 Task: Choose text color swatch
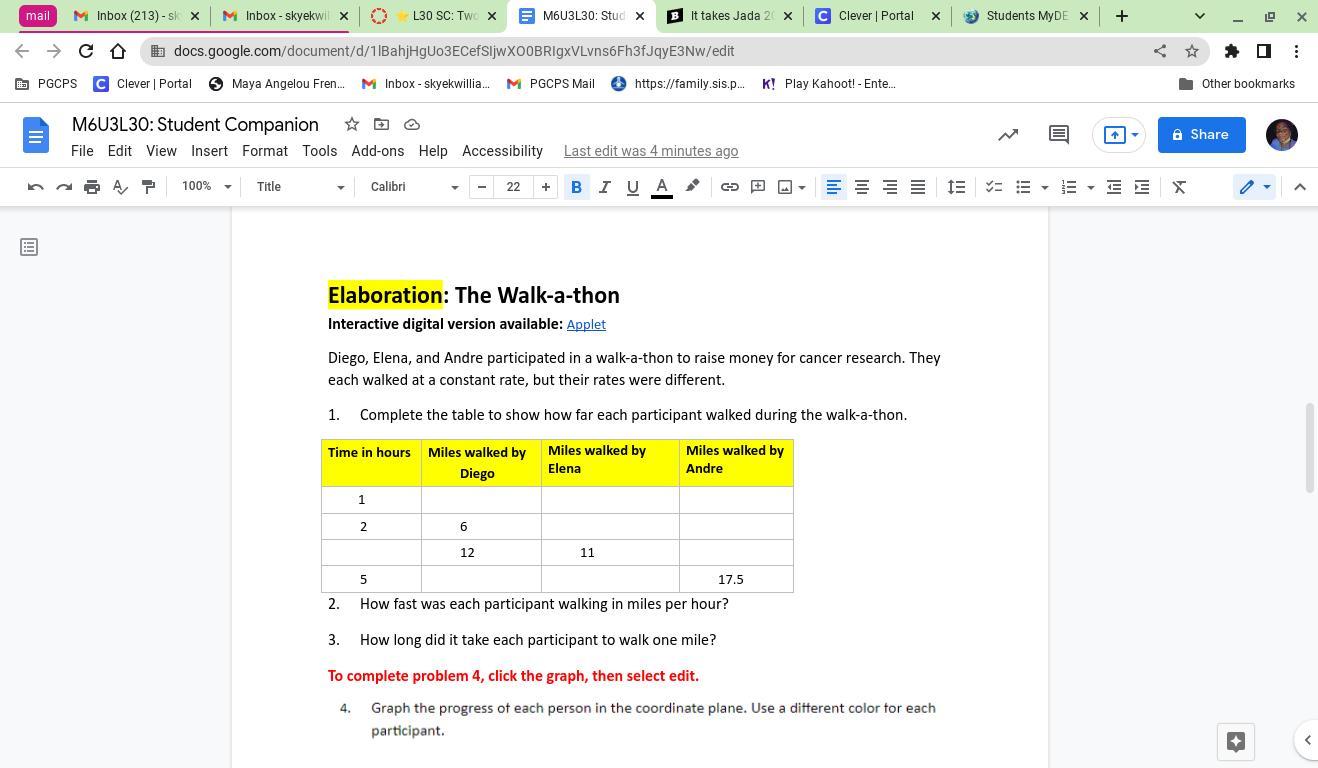tap(661, 187)
